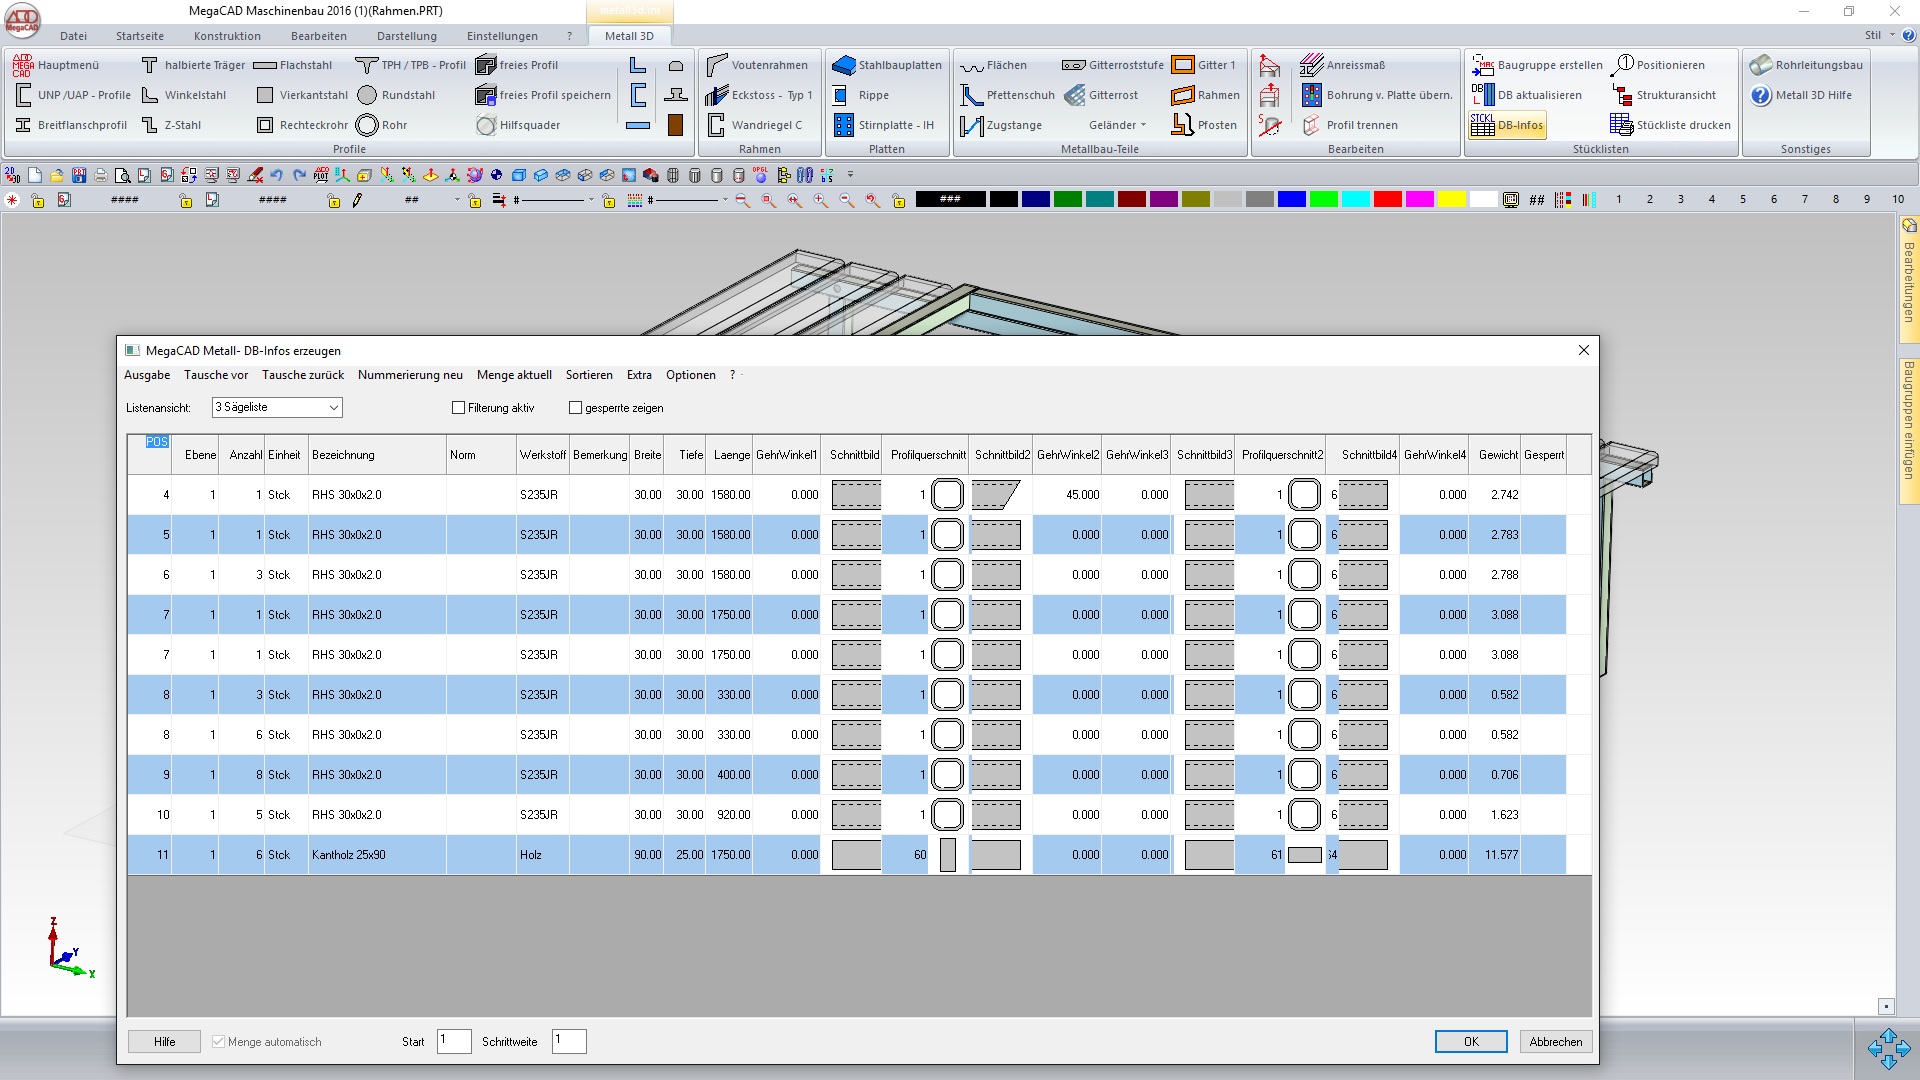Select the red color swatch

1387,200
